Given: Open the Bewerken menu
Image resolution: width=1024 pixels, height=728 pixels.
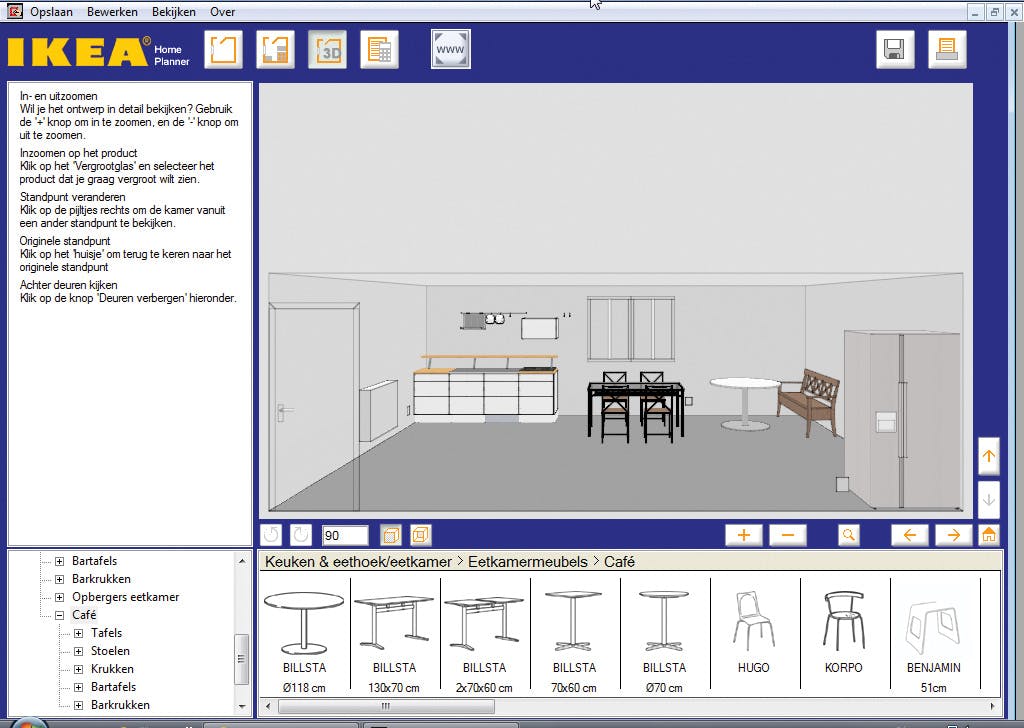Looking at the screenshot, I should (x=112, y=12).
